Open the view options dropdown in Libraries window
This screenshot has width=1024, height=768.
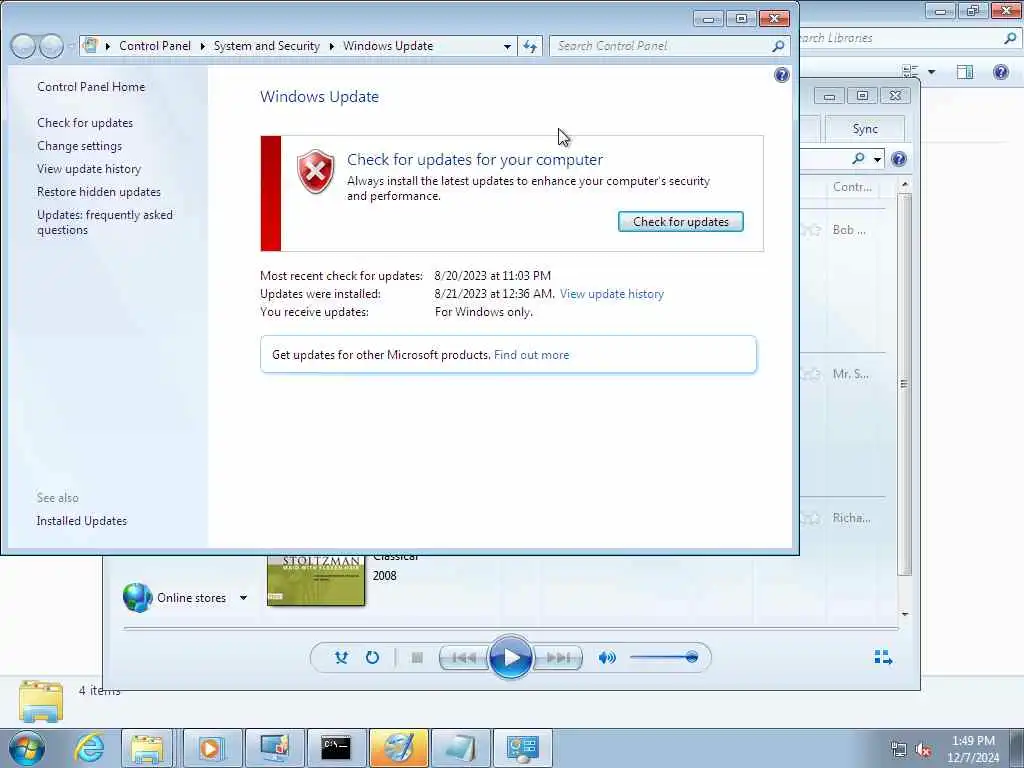932,72
